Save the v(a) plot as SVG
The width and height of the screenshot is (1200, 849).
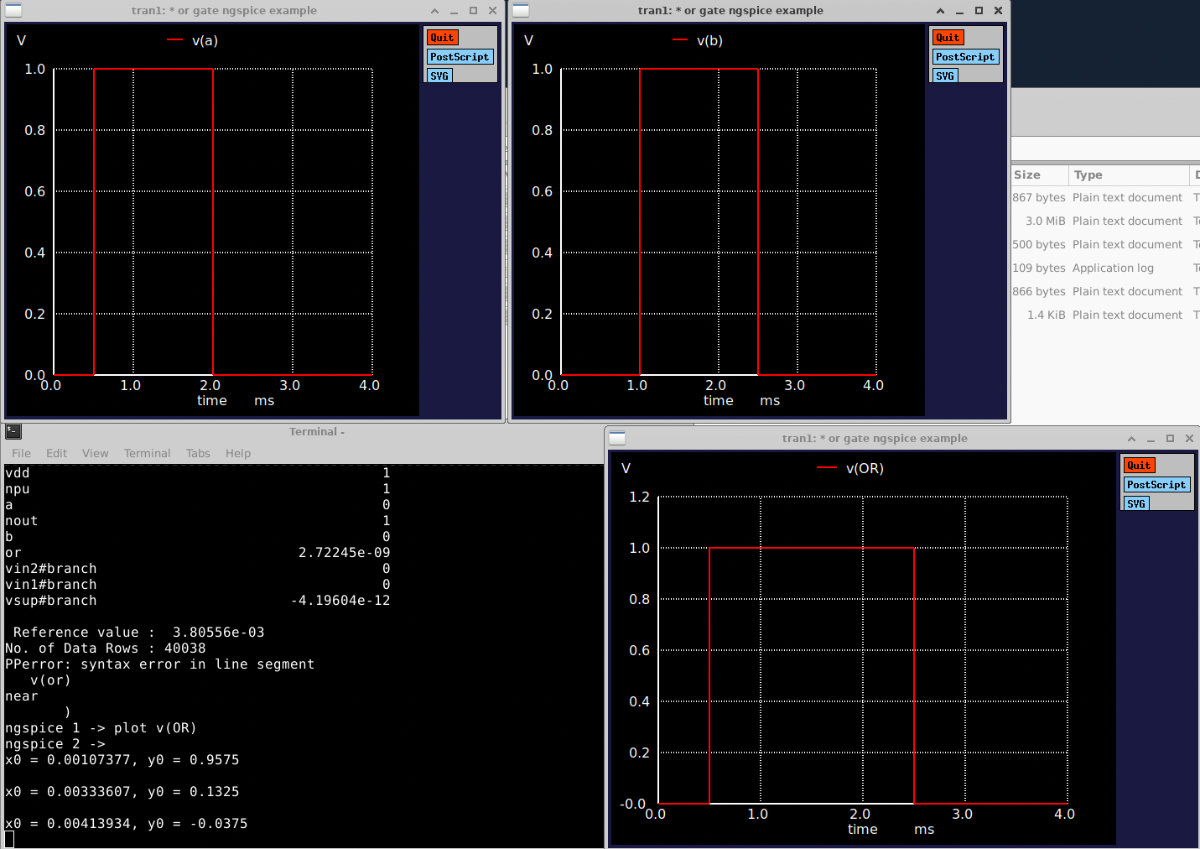[x=439, y=76]
